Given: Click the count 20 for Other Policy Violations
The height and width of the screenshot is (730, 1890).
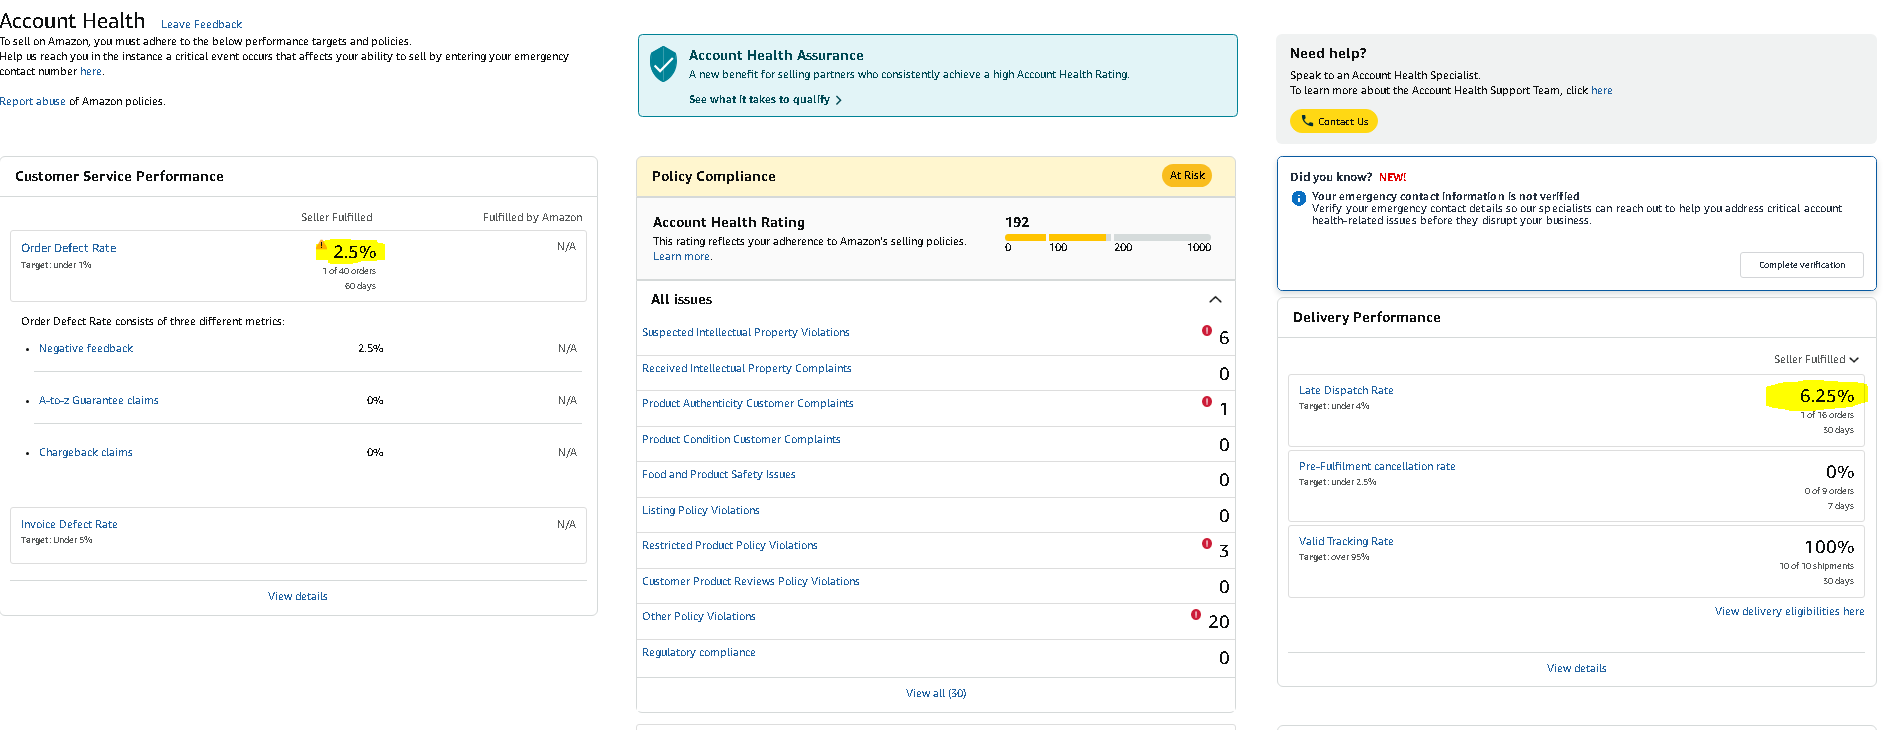Looking at the screenshot, I should pyautogui.click(x=1219, y=622).
